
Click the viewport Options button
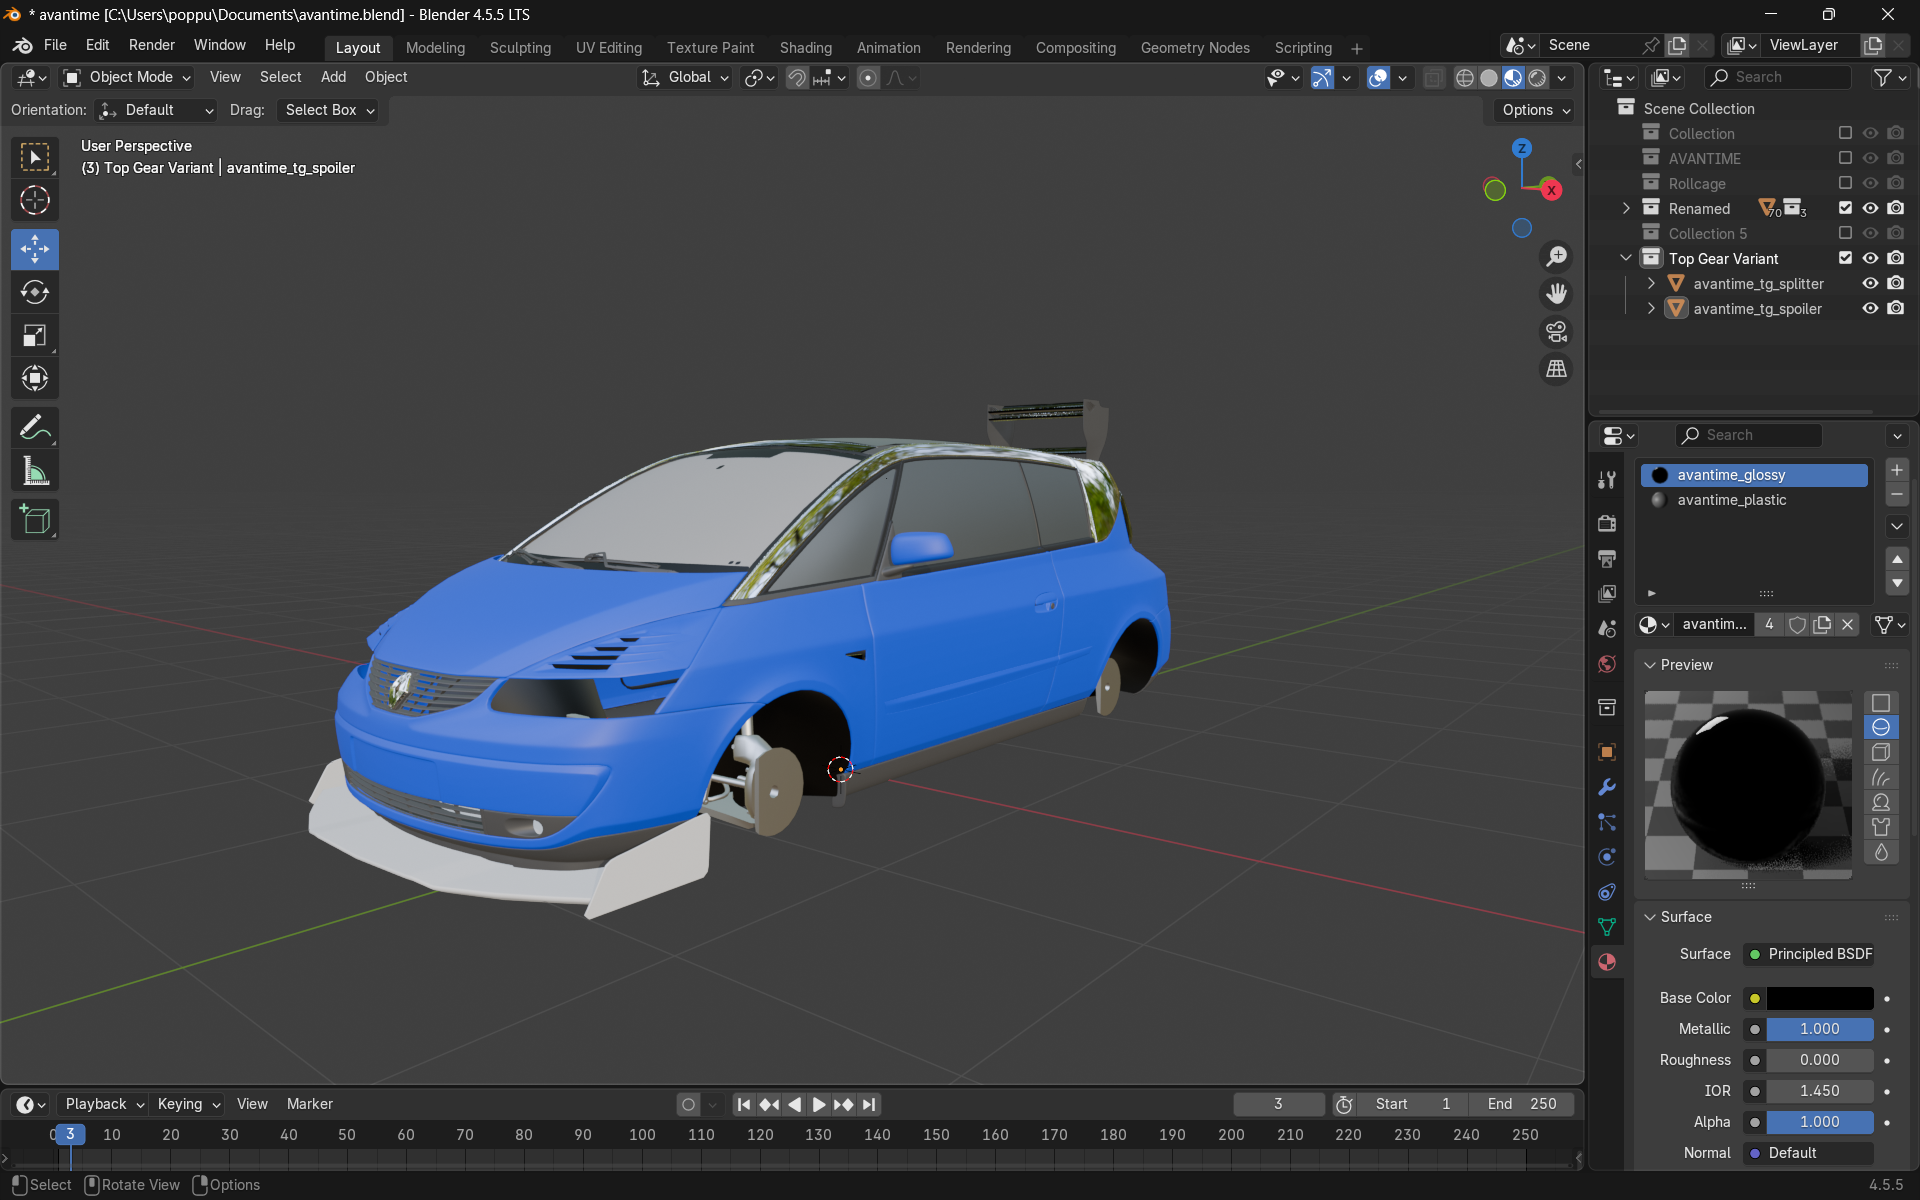pos(1535,110)
